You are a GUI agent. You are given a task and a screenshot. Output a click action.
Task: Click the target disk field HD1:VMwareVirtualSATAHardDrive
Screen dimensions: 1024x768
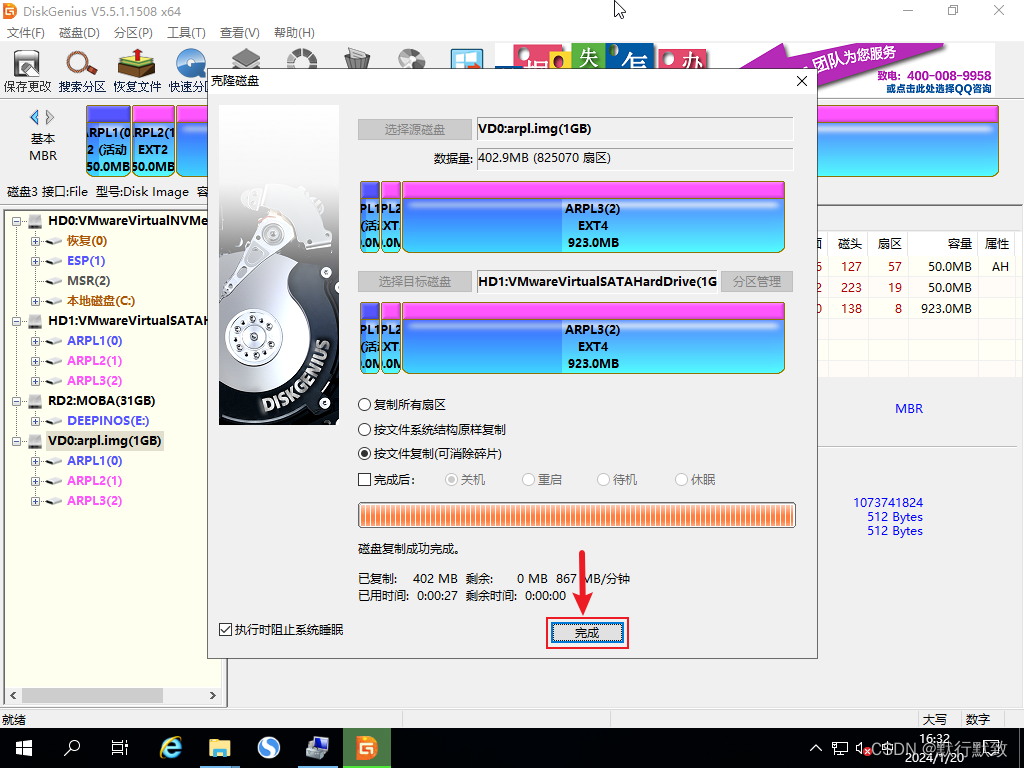pyautogui.click(x=598, y=281)
